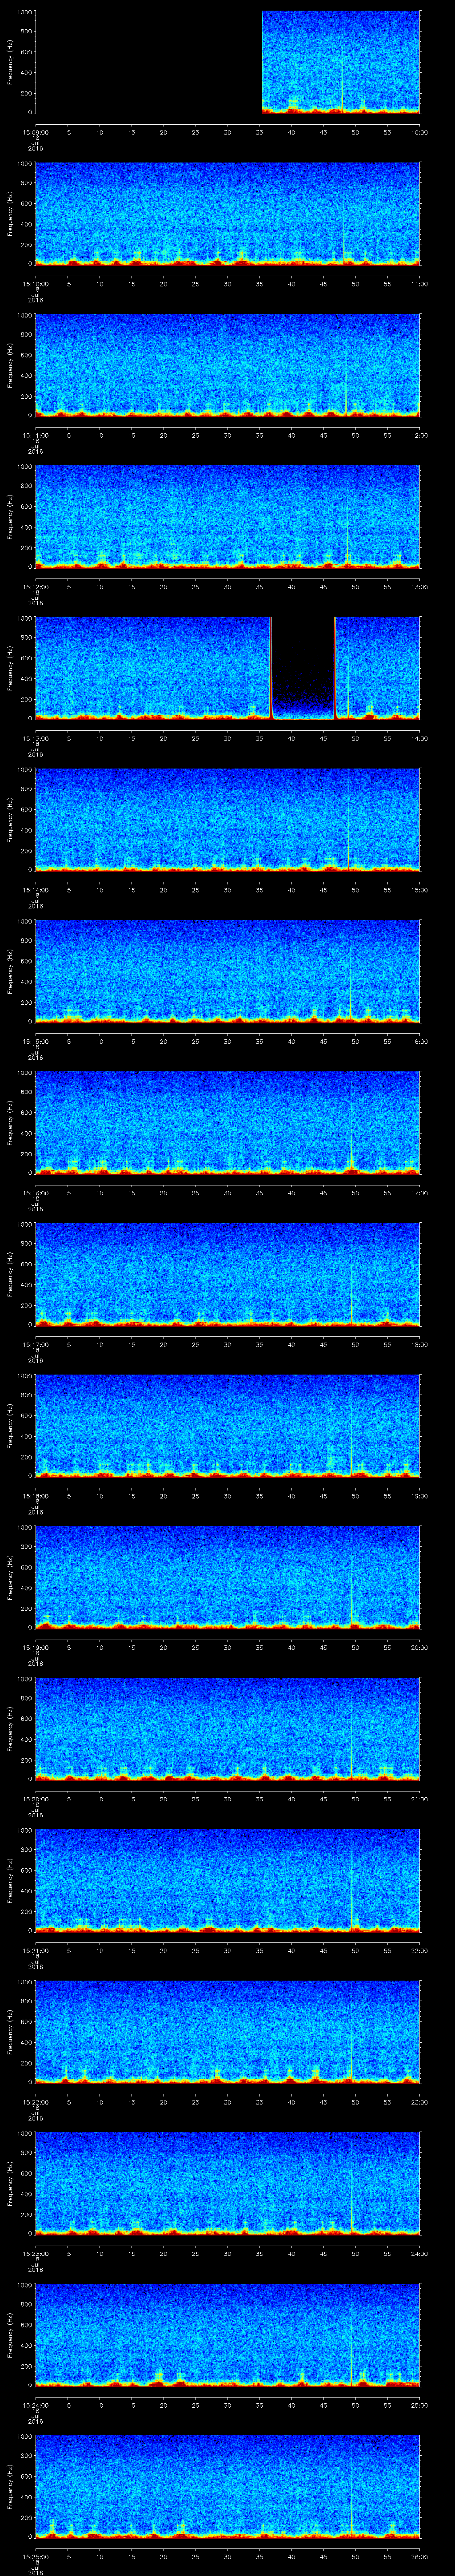Click the 15:22:00 start time label

(x=35, y=2102)
